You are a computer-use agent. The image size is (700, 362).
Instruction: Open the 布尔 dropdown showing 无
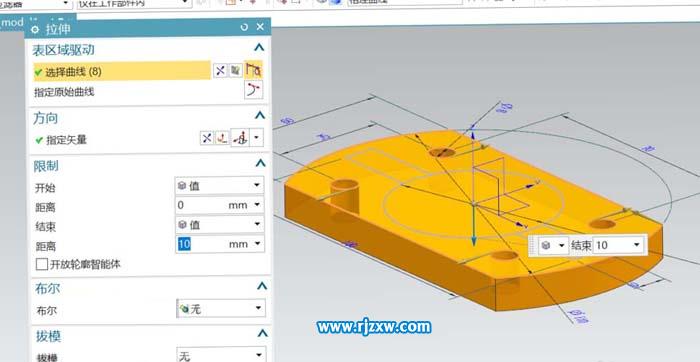pyautogui.click(x=221, y=308)
